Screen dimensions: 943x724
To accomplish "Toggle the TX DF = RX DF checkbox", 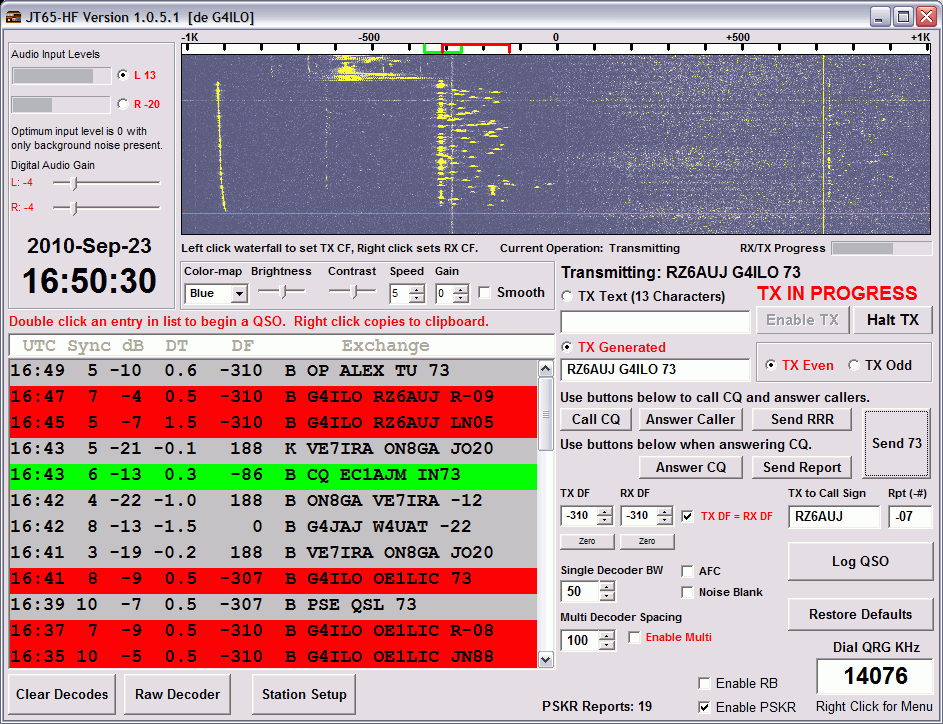I will (x=687, y=516).
